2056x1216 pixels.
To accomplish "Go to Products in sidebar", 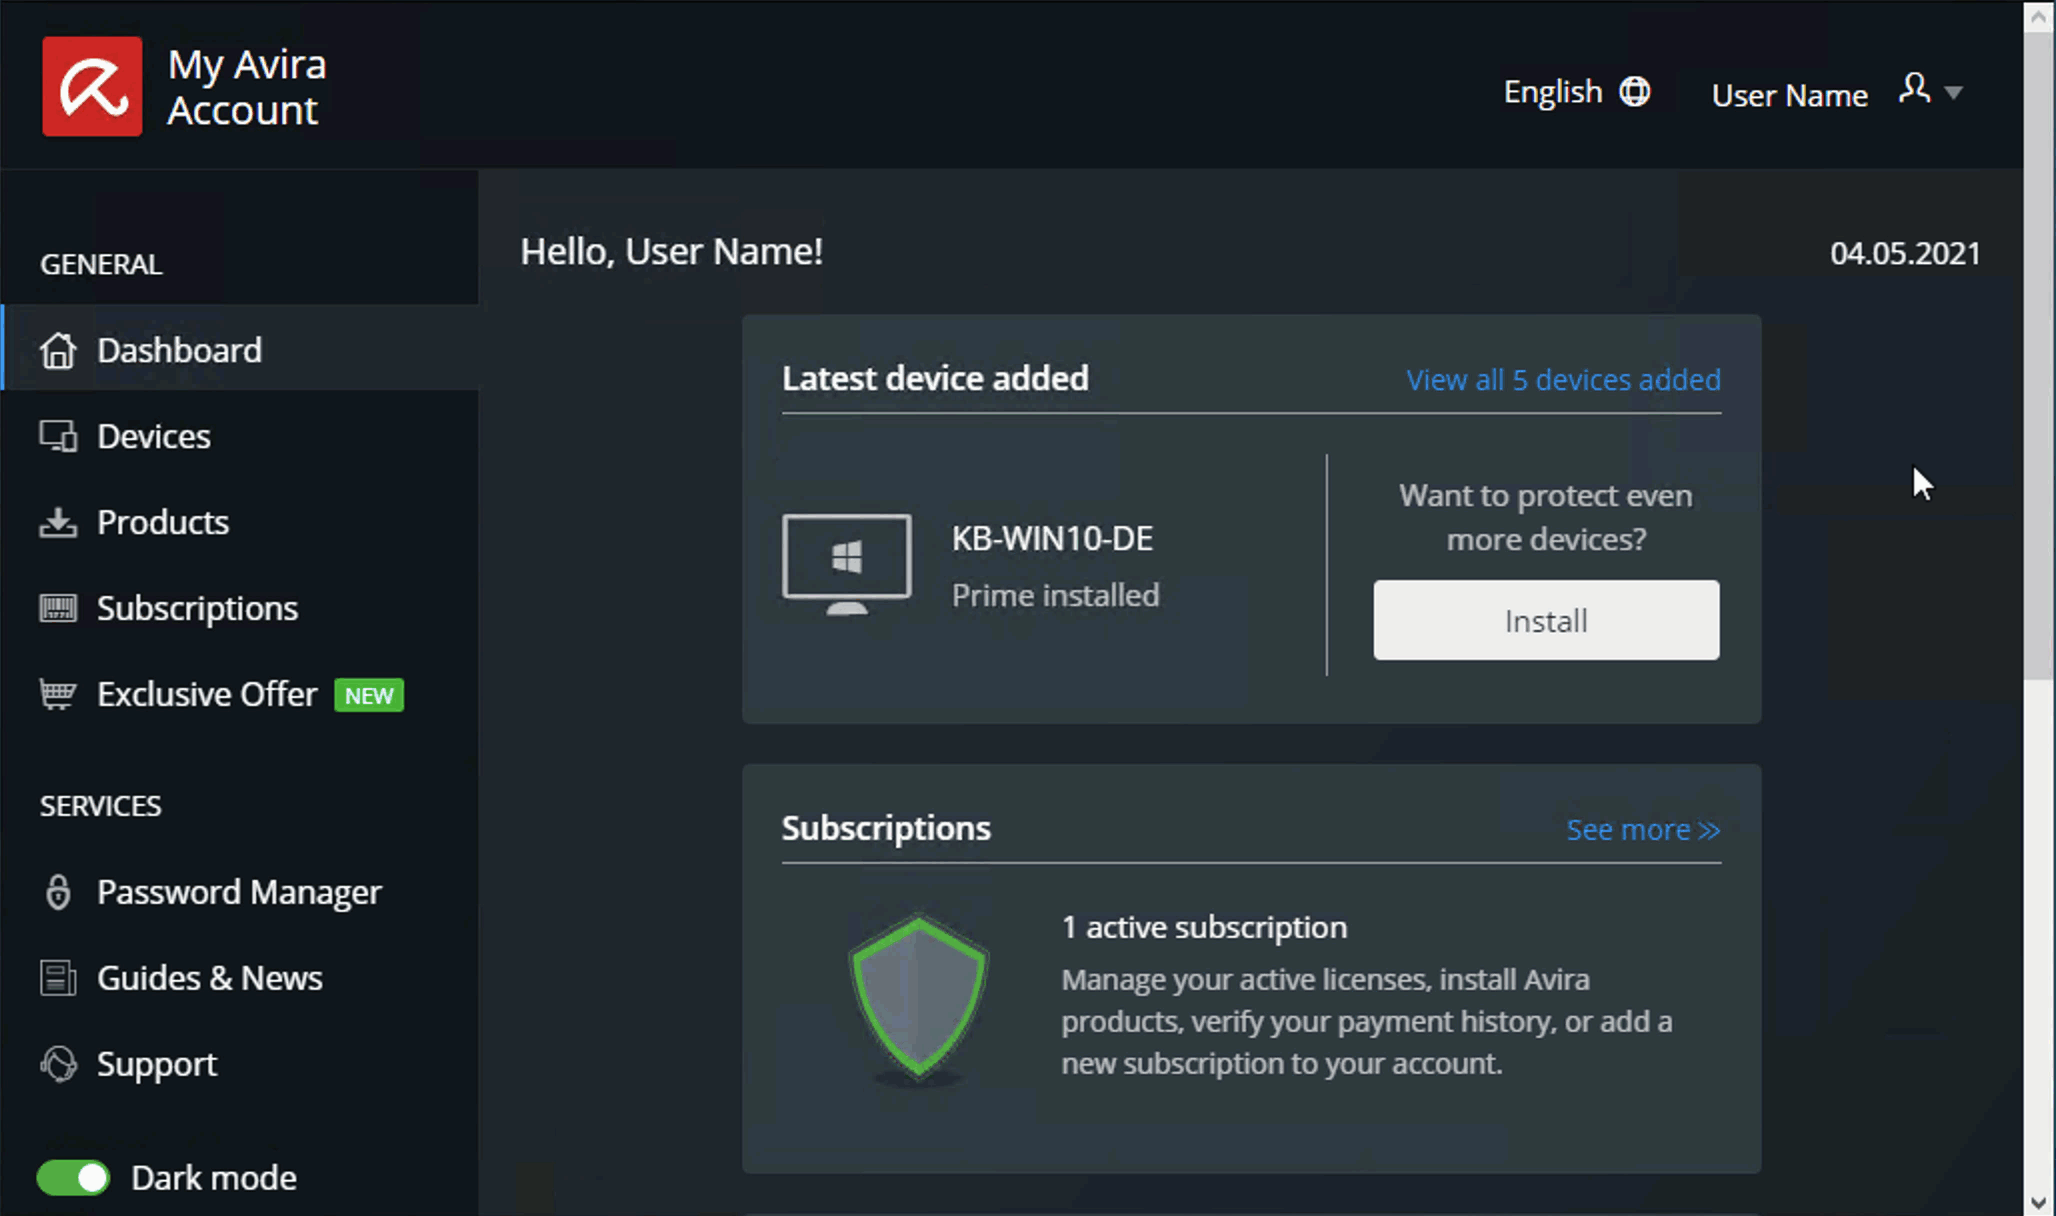I will pyautogui.click(x=240, y=522).
